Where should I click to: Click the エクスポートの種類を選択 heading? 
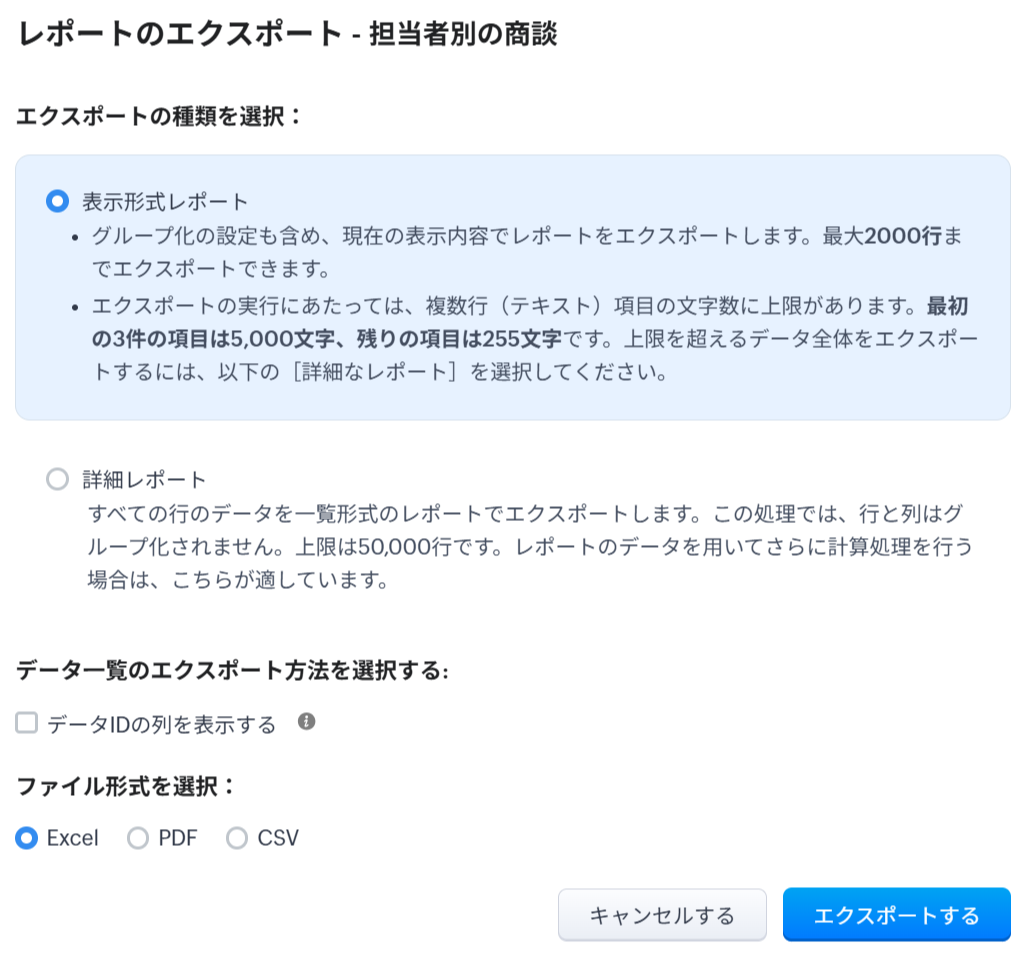tap(158, 116)
